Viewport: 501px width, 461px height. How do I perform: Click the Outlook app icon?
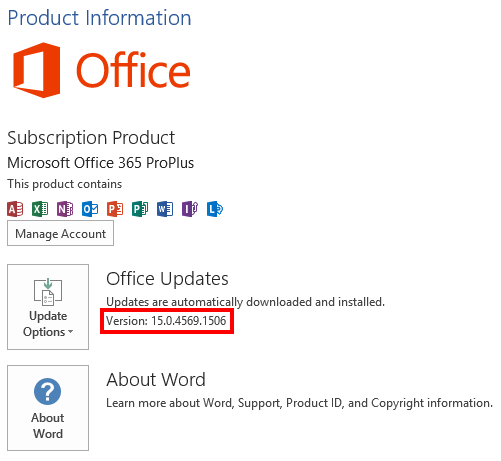[90, 209]
